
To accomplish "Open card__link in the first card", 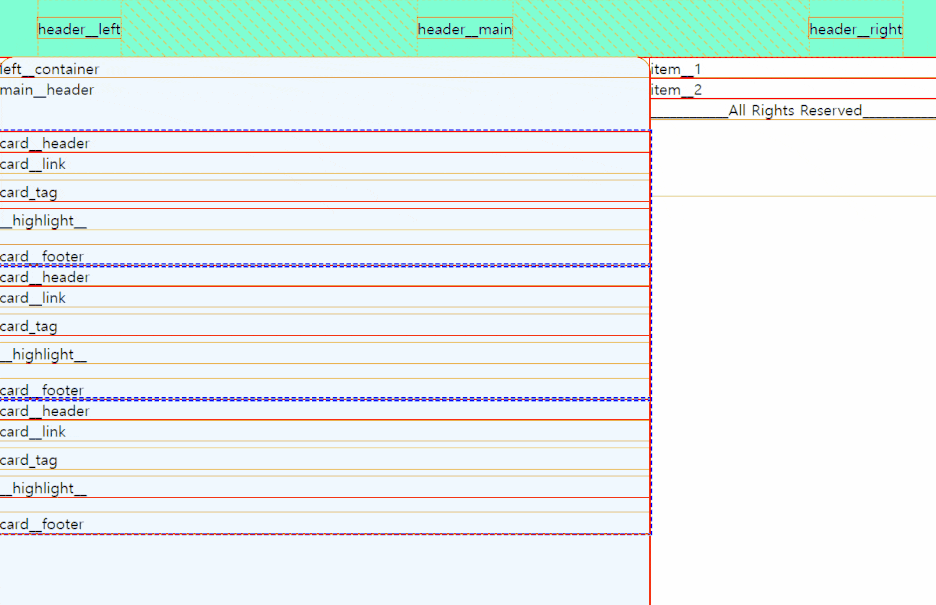I will (325, 163).
